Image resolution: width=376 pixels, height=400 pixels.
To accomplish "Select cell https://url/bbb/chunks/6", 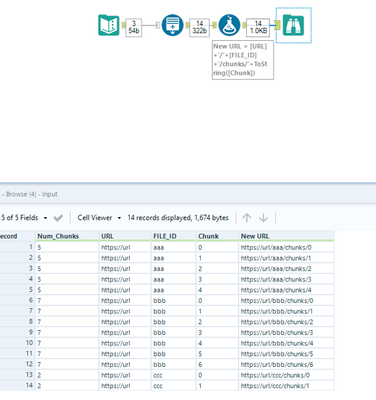I will 286,365.
